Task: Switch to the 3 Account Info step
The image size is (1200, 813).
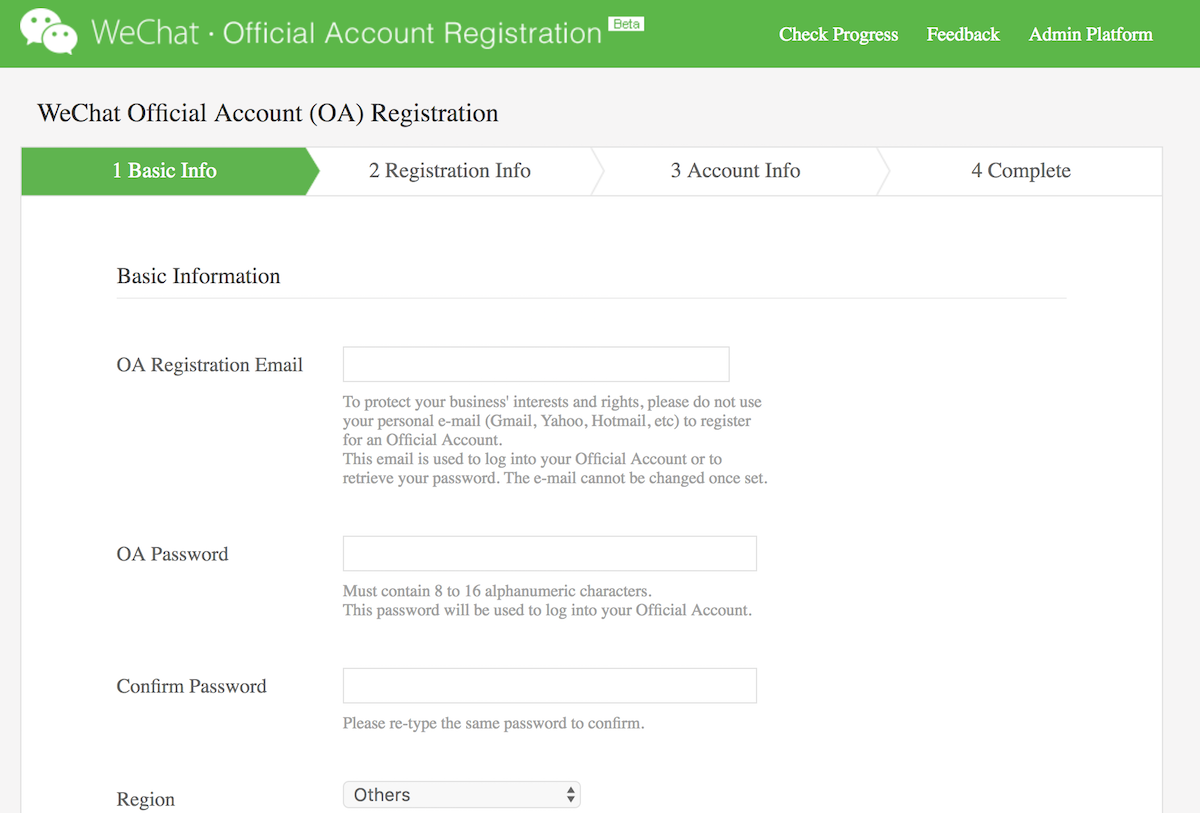Action: (x=735, y=171)
